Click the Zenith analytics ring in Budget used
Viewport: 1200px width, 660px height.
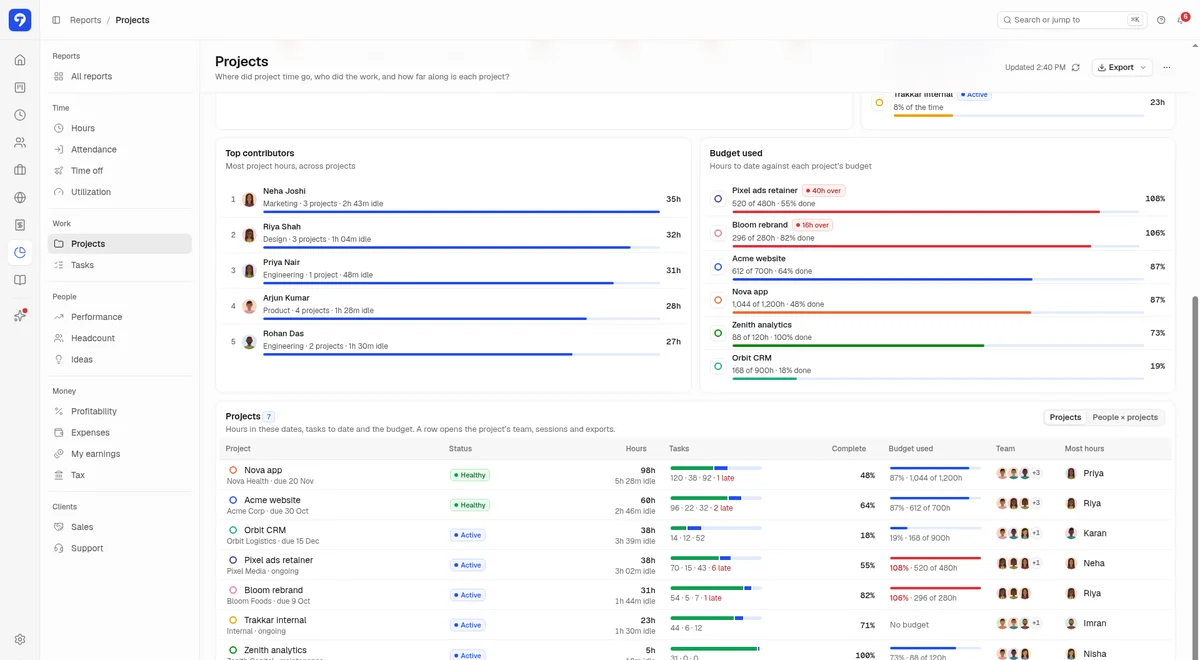click(x=717, y=333)
